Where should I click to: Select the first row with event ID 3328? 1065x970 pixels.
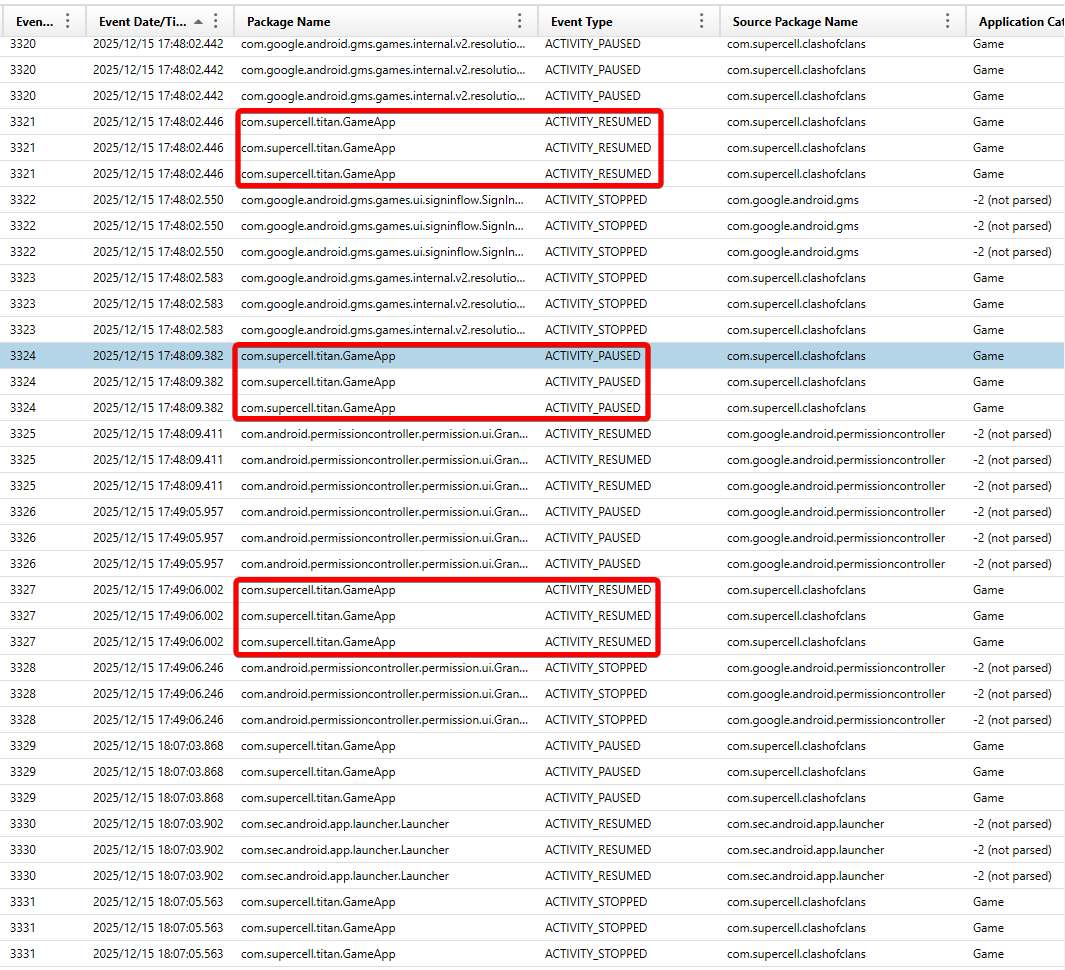point(532,668)
